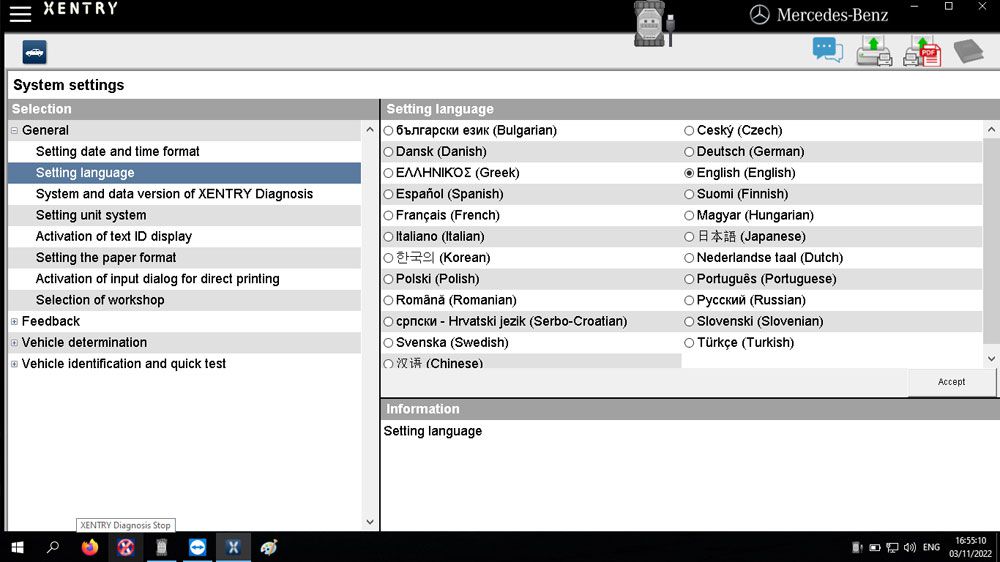Select Español (Spanish) radio button
The height and width of the screenshot is (562, 1000).
388,194
